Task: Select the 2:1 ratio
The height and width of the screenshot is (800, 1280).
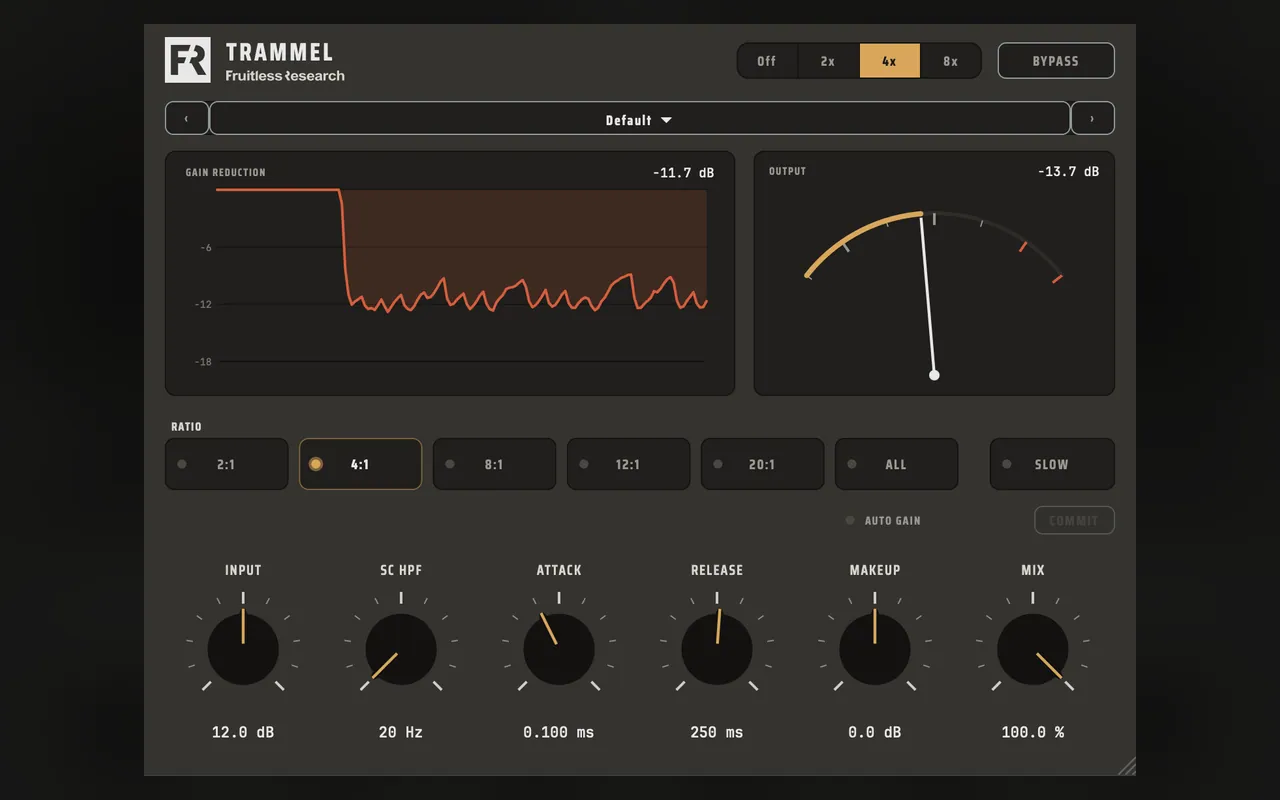Action: tap(226, 464)
